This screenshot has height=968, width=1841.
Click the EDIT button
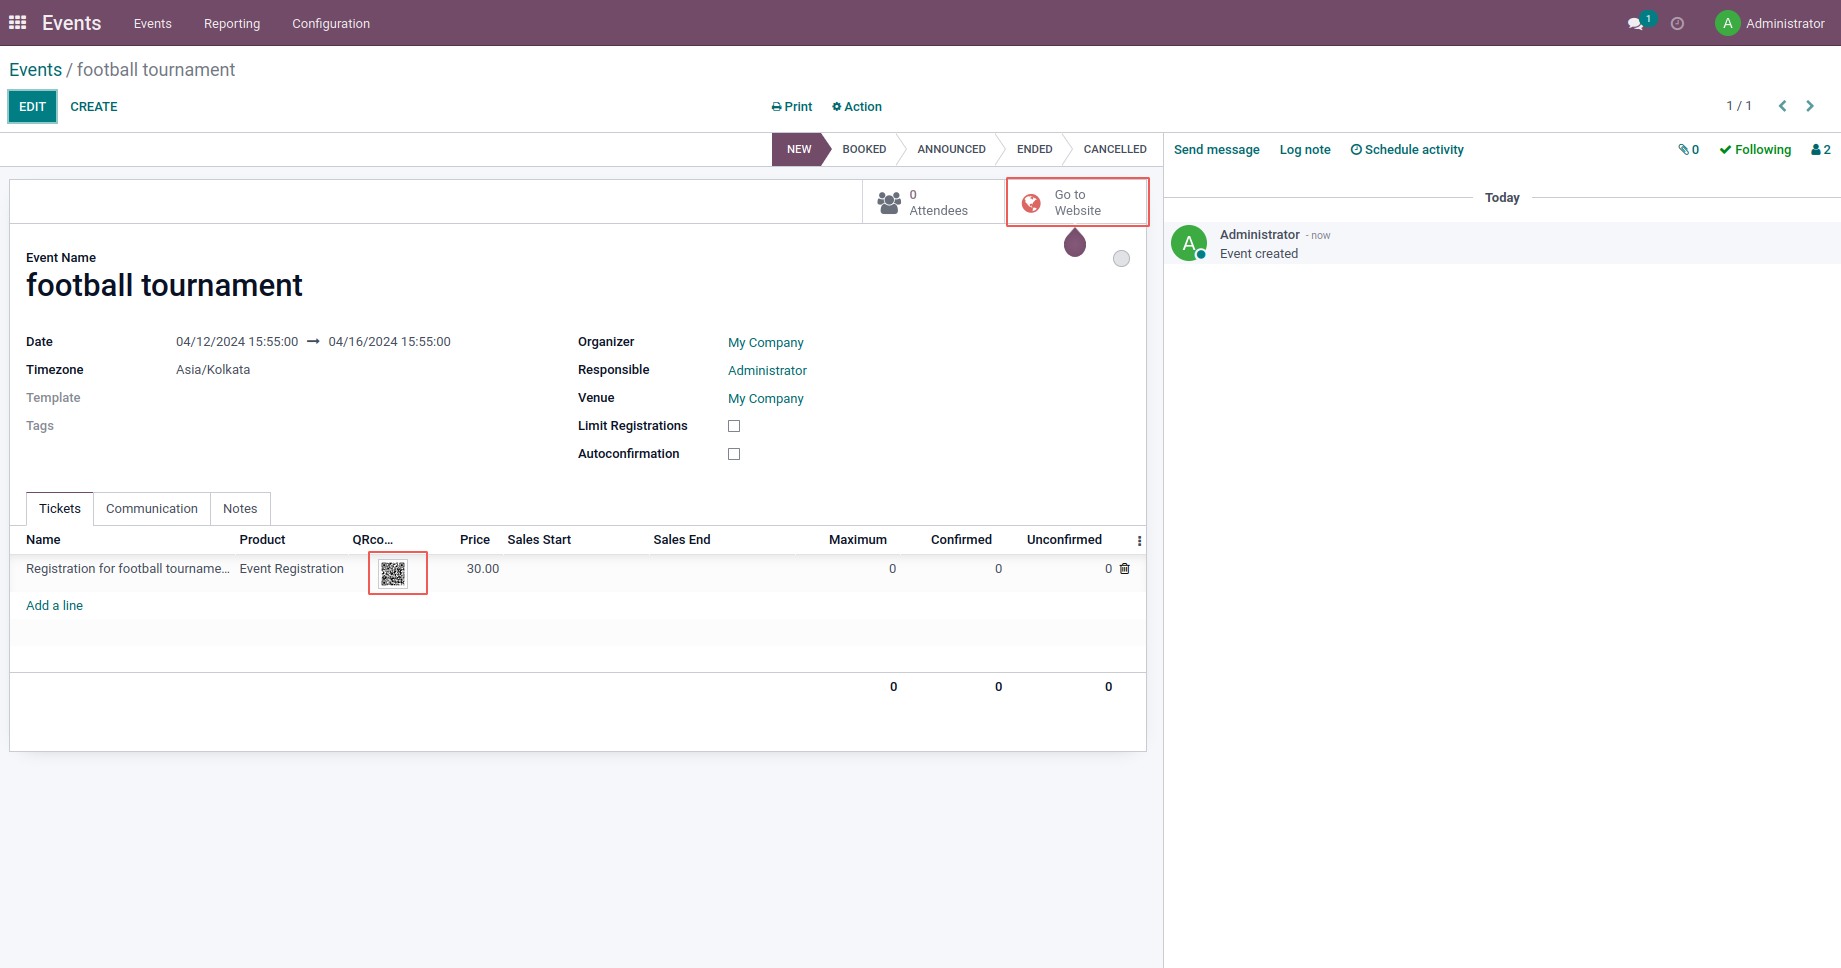tap(33, 107)
